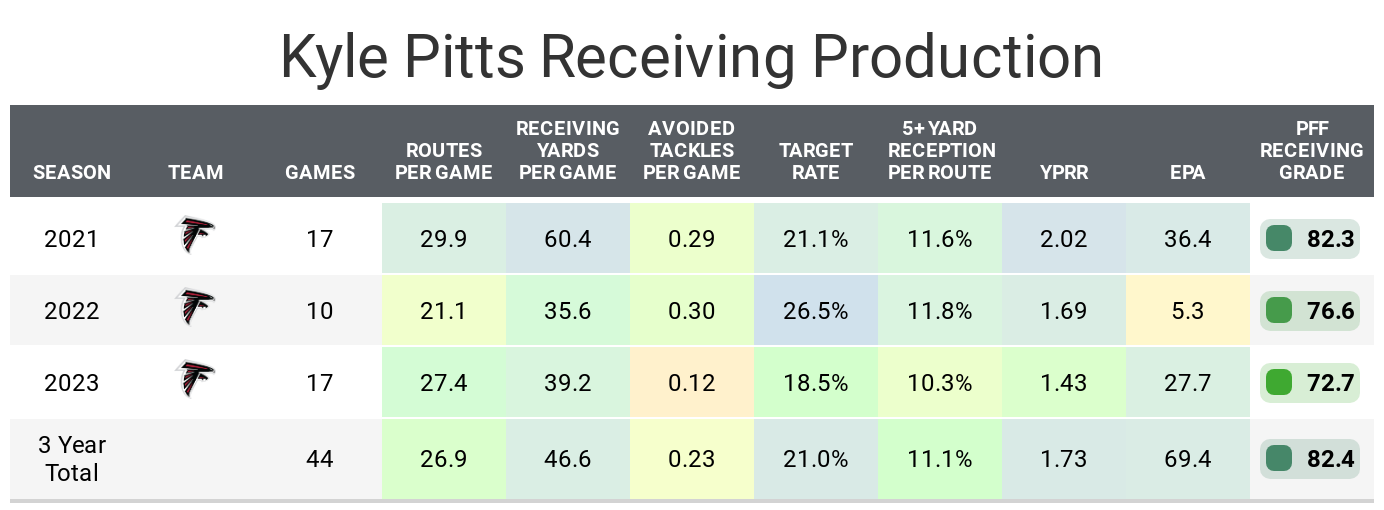Screen dimensions: 1384x510
Task: Click the Falcons logo in the 2022 row
Action: tap(195, 307)
